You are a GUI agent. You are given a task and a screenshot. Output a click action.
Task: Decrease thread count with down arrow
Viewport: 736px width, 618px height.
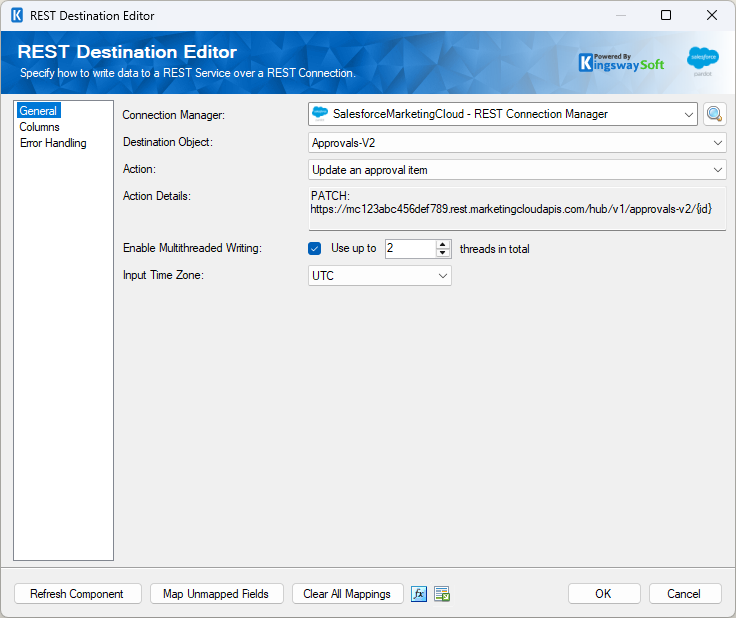443,253
